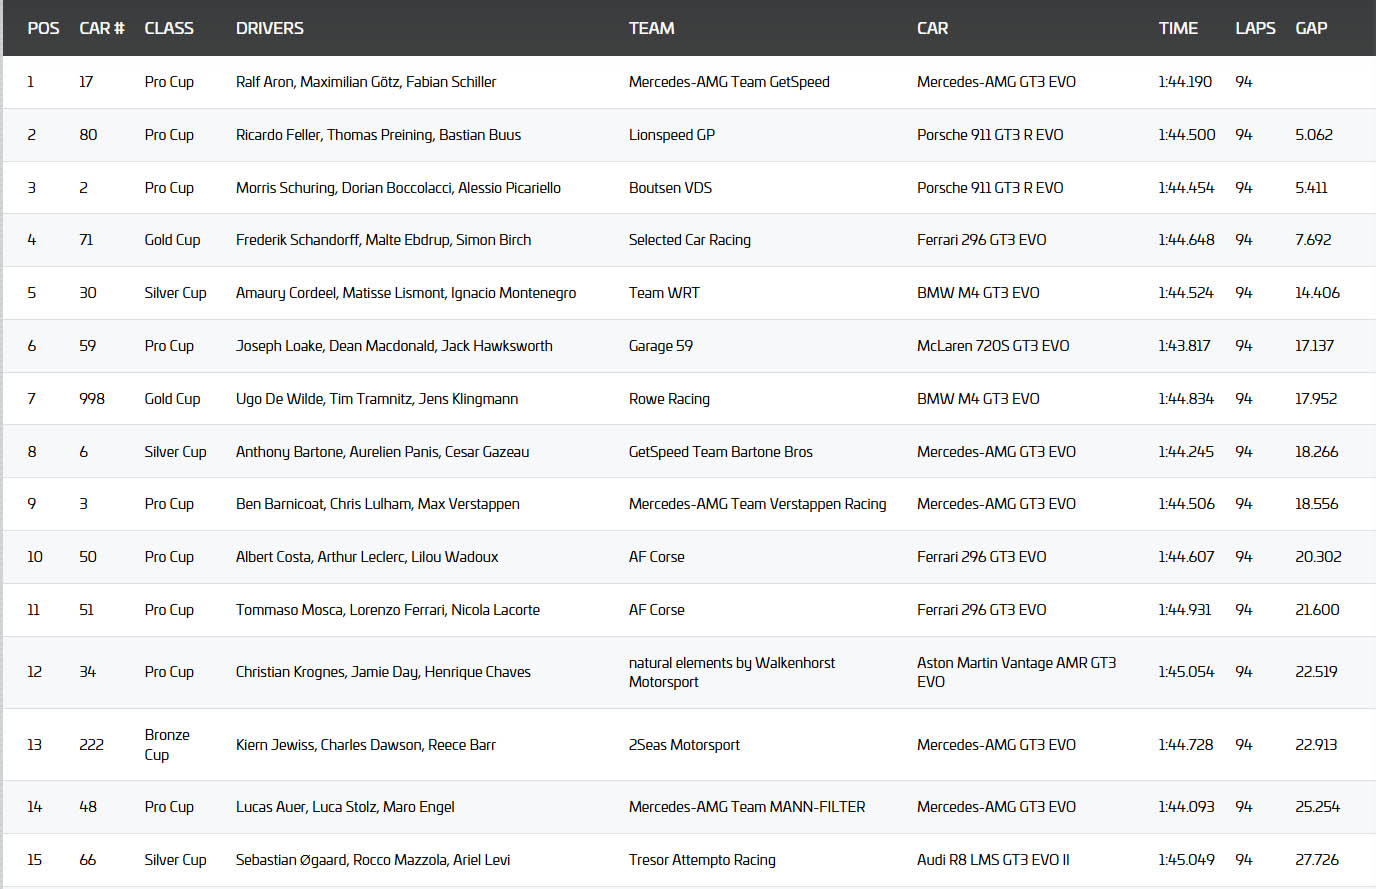
Task: Click the Lionspeed GP team cell
Action: 672,135
